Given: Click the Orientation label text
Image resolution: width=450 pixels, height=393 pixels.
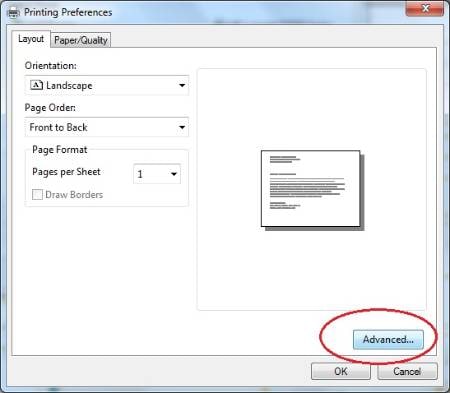Looking at the screenshot, I should pos(51,66).
